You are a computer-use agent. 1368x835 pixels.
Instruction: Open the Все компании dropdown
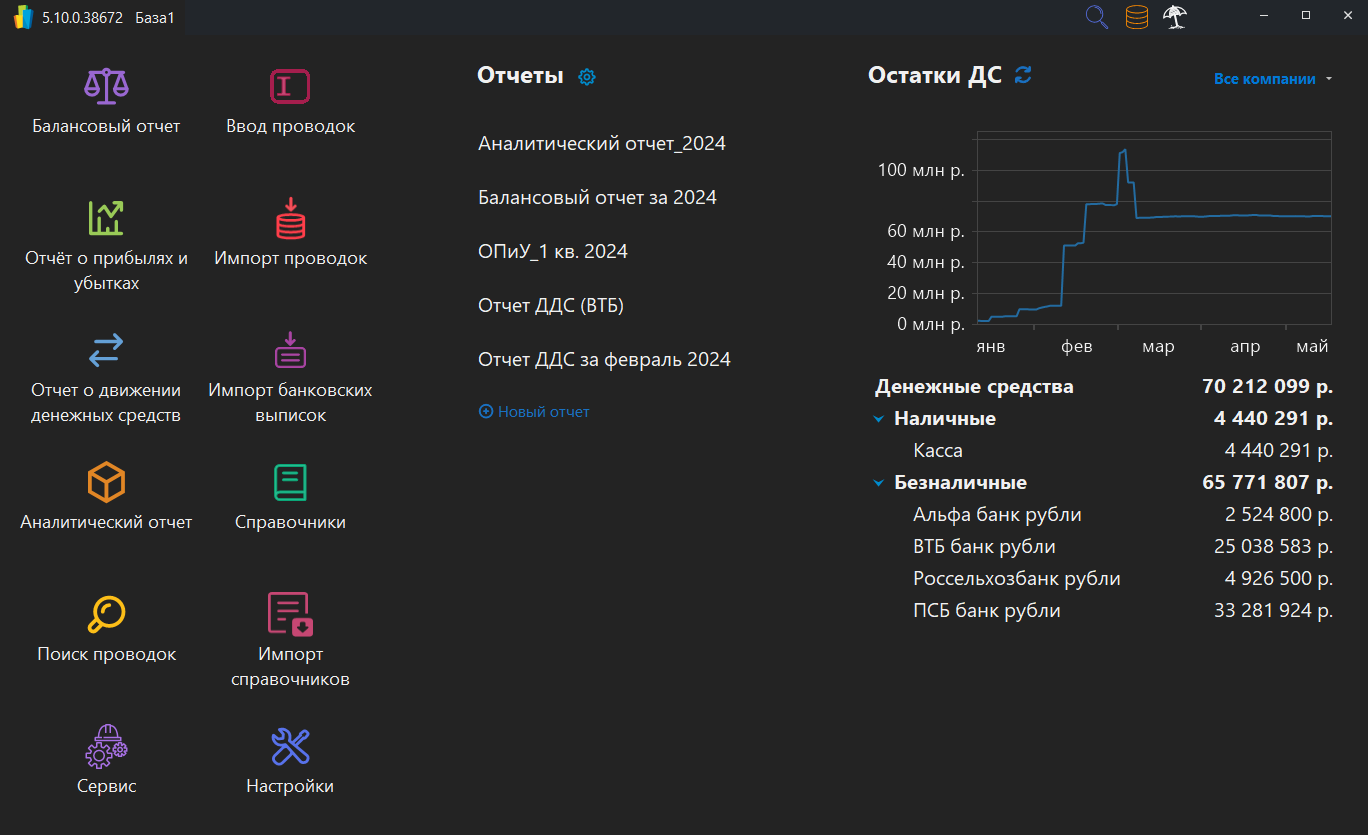(1272, 78)
